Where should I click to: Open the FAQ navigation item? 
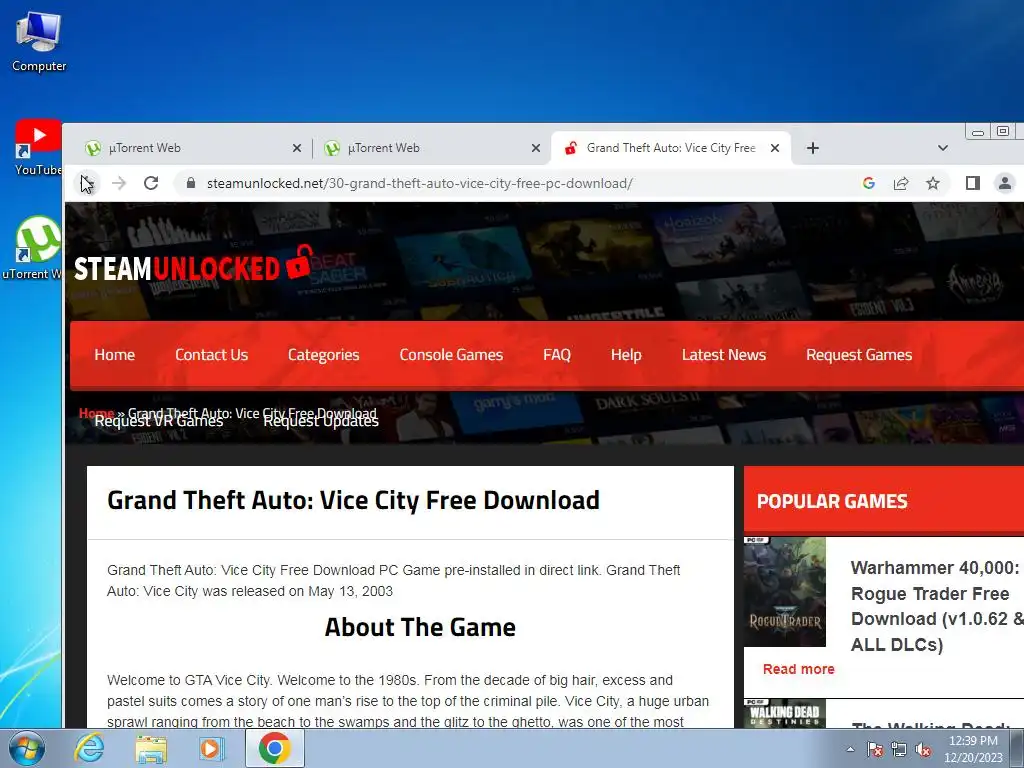557,355
